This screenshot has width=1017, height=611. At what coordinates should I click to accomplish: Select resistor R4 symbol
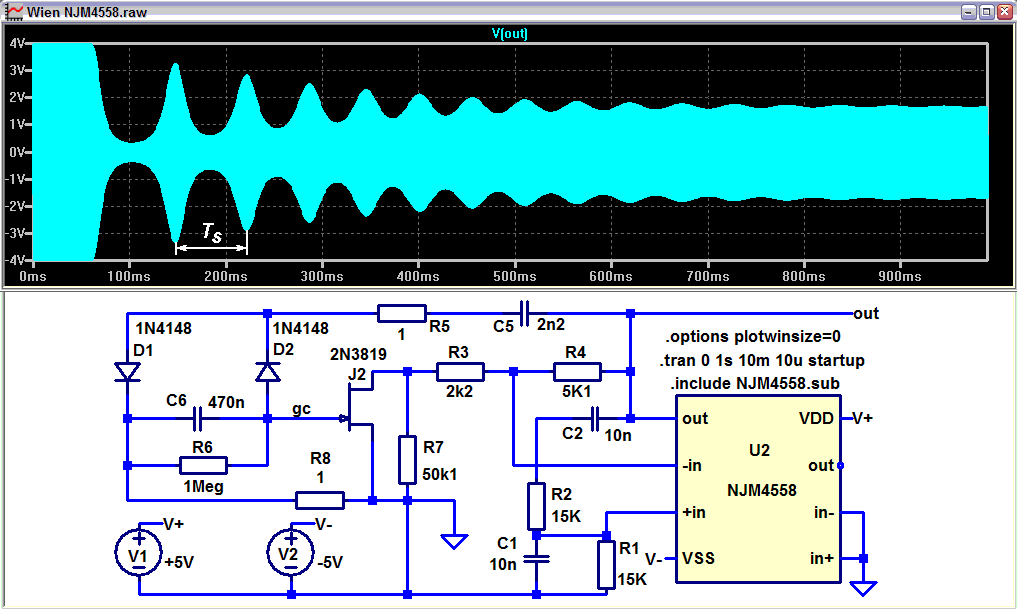(577, 372)
